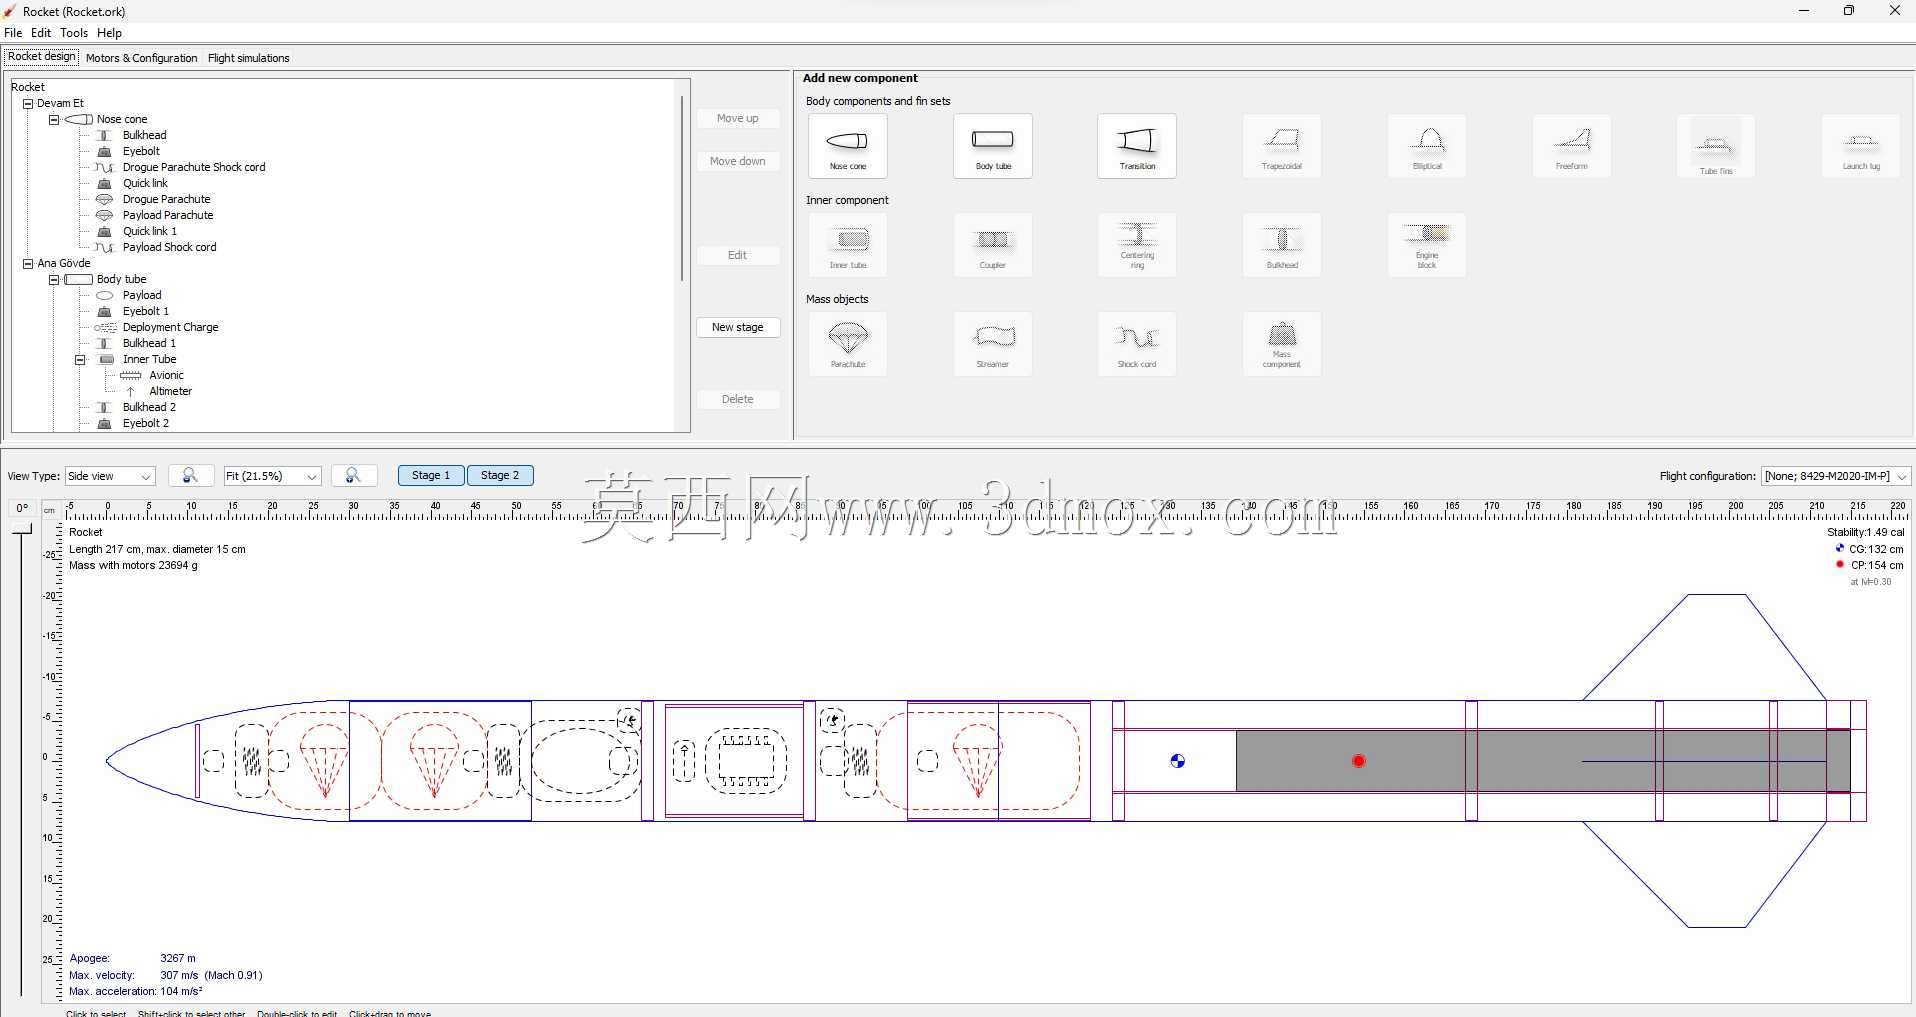Collapse the Nose cone tree node

(x=54, y=119)
